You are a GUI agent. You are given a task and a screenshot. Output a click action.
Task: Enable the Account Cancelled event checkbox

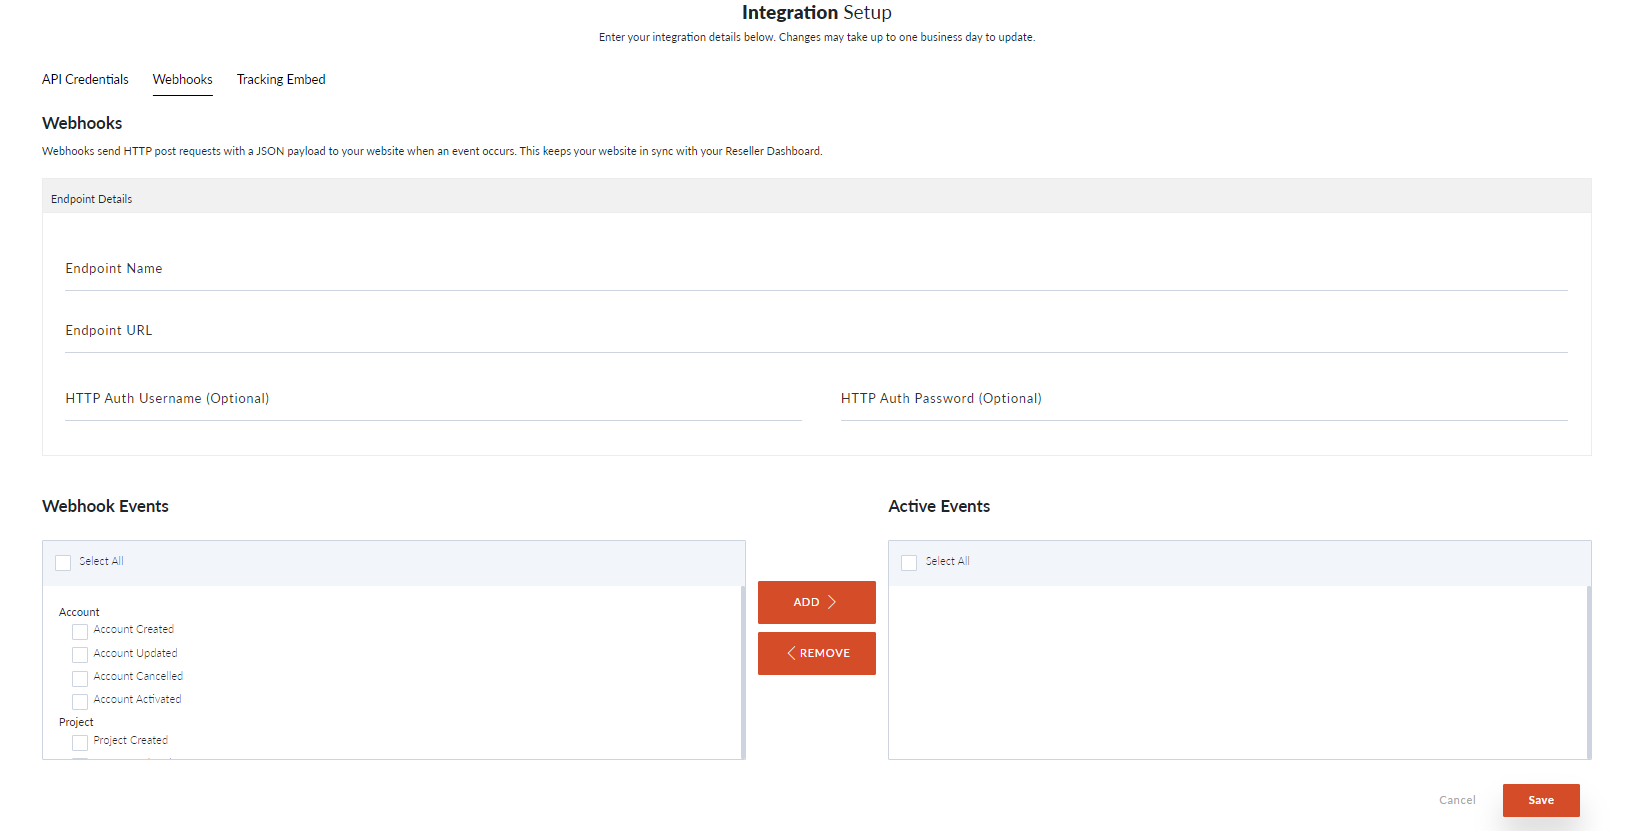click(x=80, y=678)
